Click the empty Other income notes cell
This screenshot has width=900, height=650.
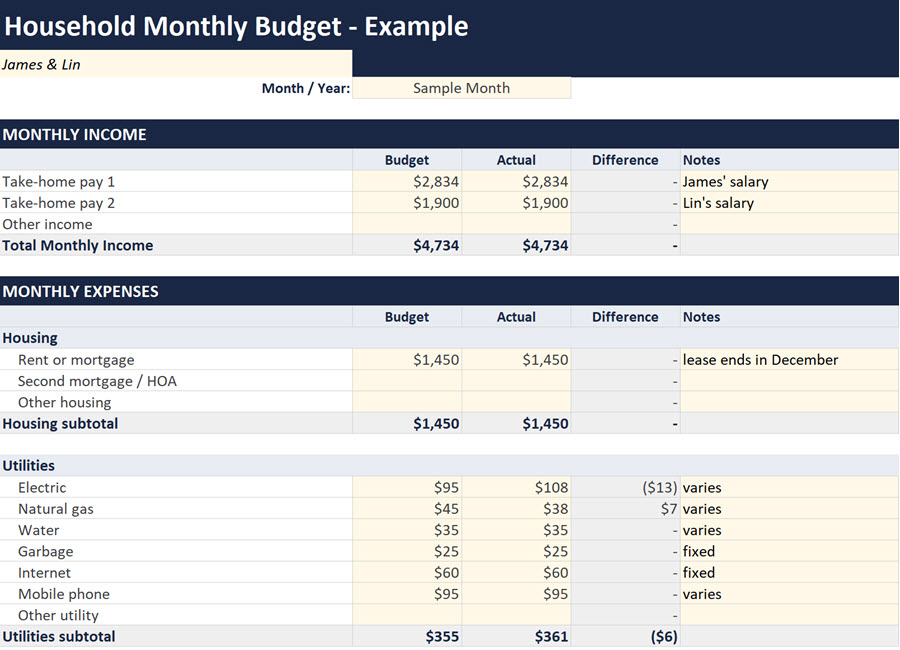click(789, 224)
